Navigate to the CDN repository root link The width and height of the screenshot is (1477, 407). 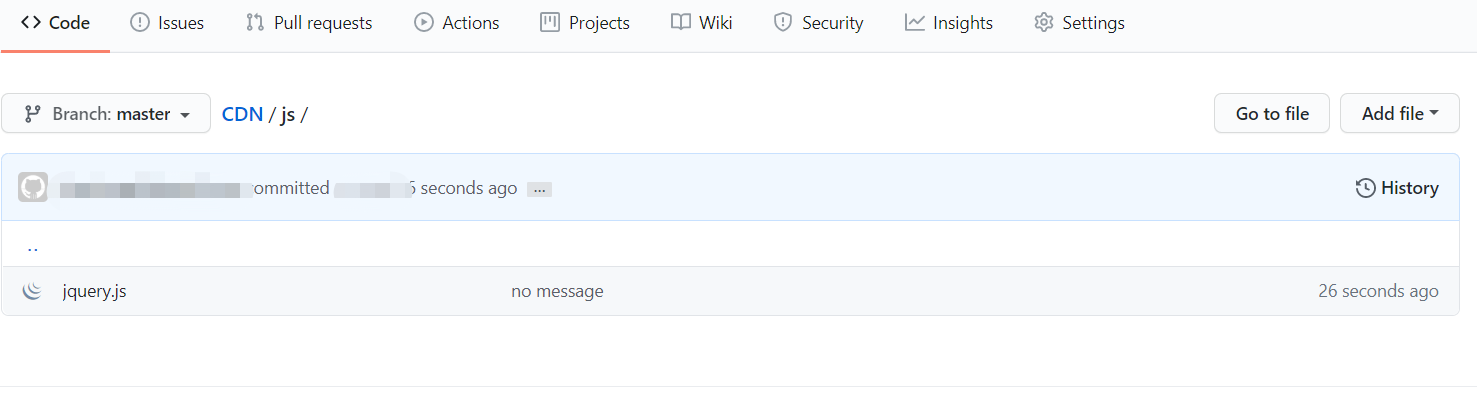click(242, 114)
